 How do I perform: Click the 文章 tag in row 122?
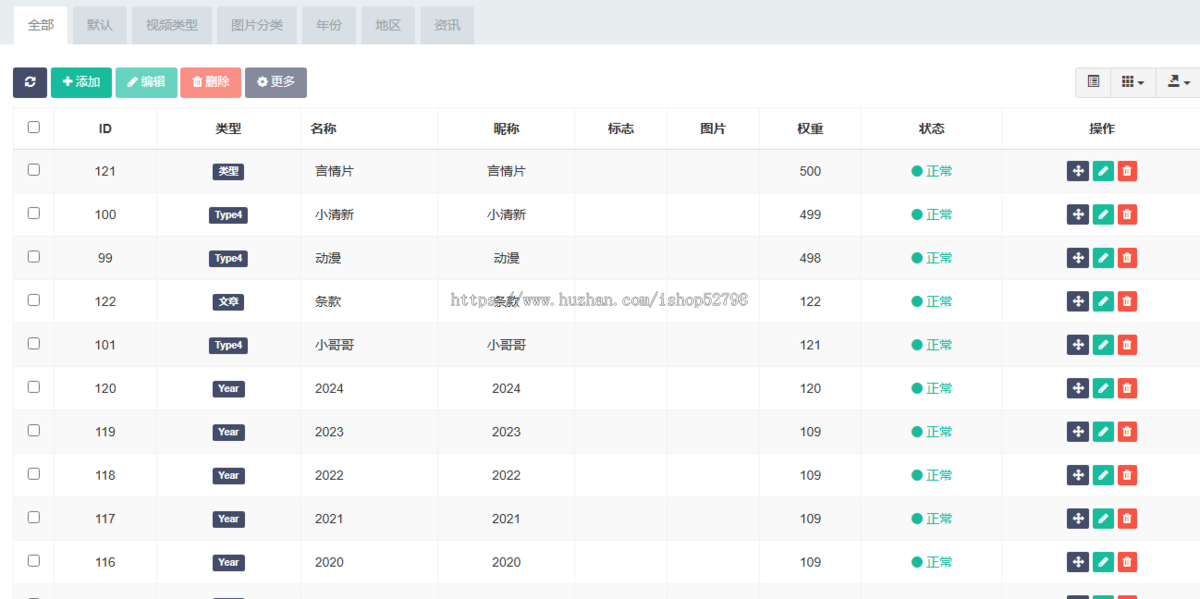coord(228,301)
